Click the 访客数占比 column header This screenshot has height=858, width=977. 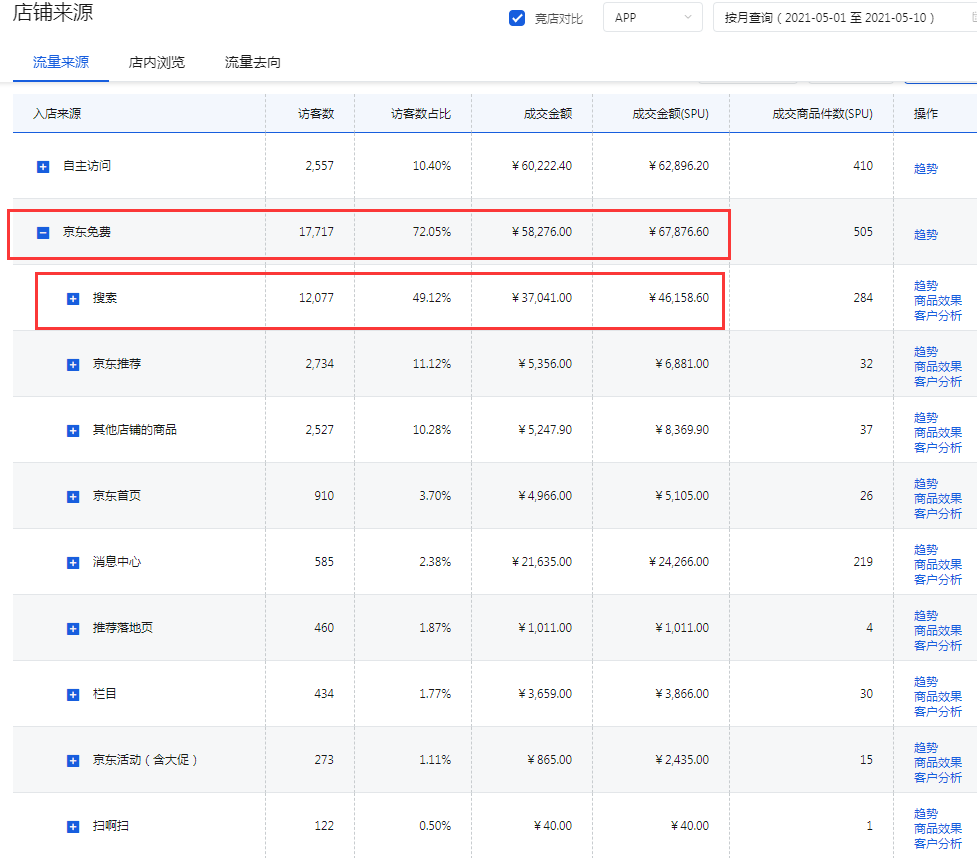[x=421, y=114]
